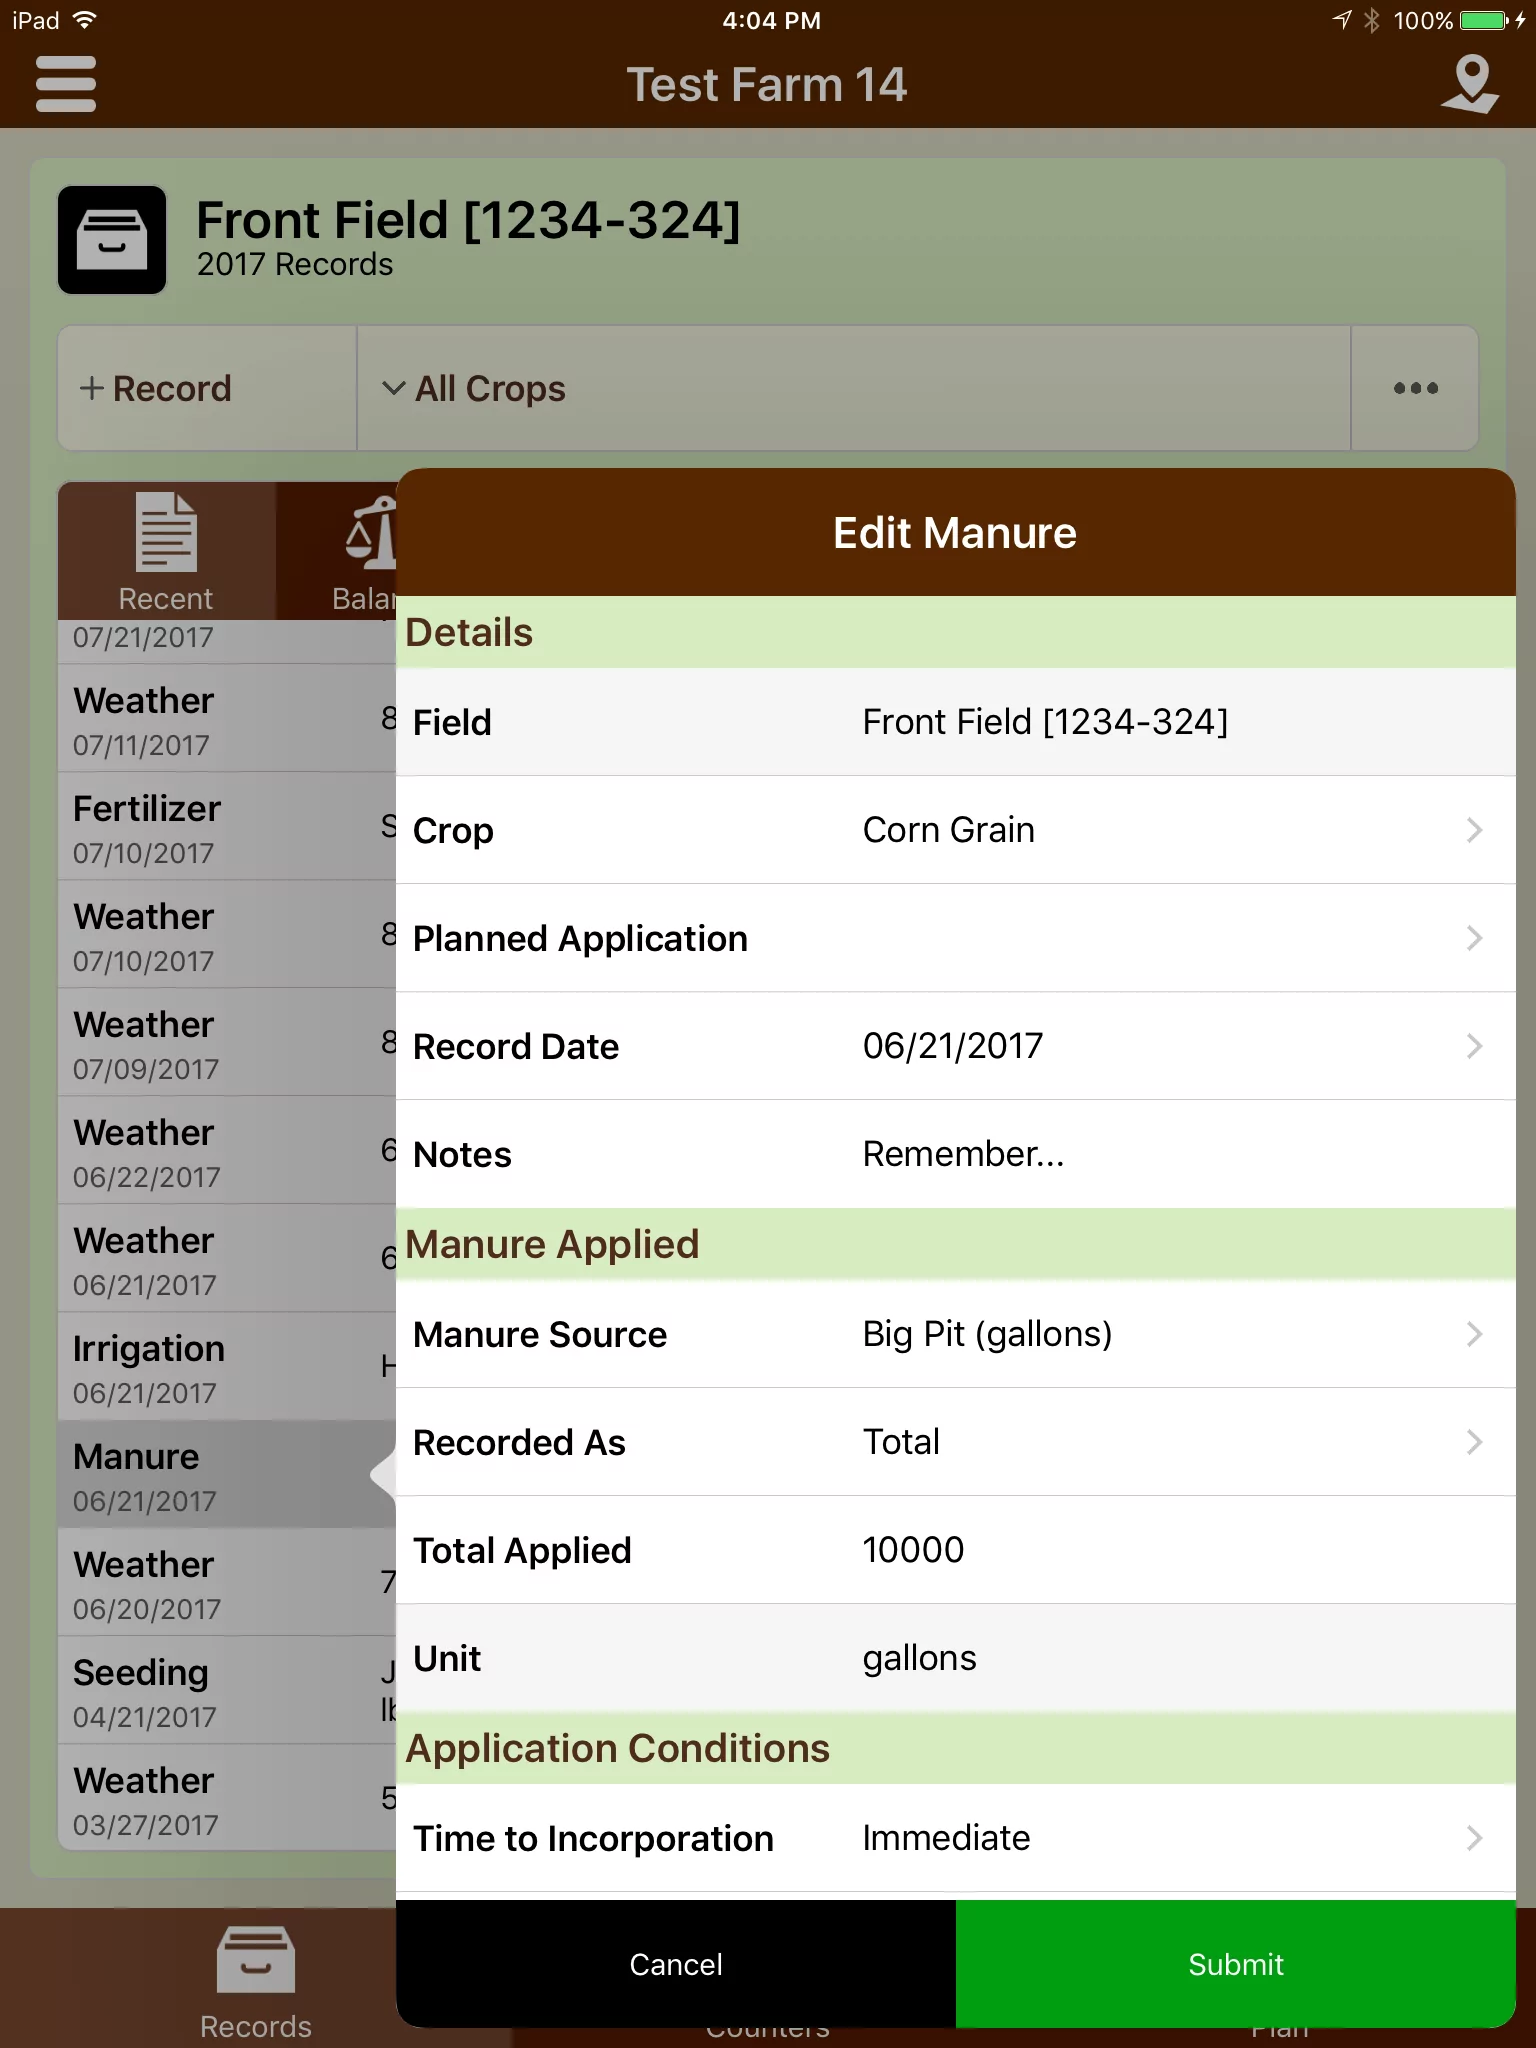The height and width of the screenshot is (2048, 1536).
Task: Open the Crop Corn Grain selector
Action: [x=956, y=830]
